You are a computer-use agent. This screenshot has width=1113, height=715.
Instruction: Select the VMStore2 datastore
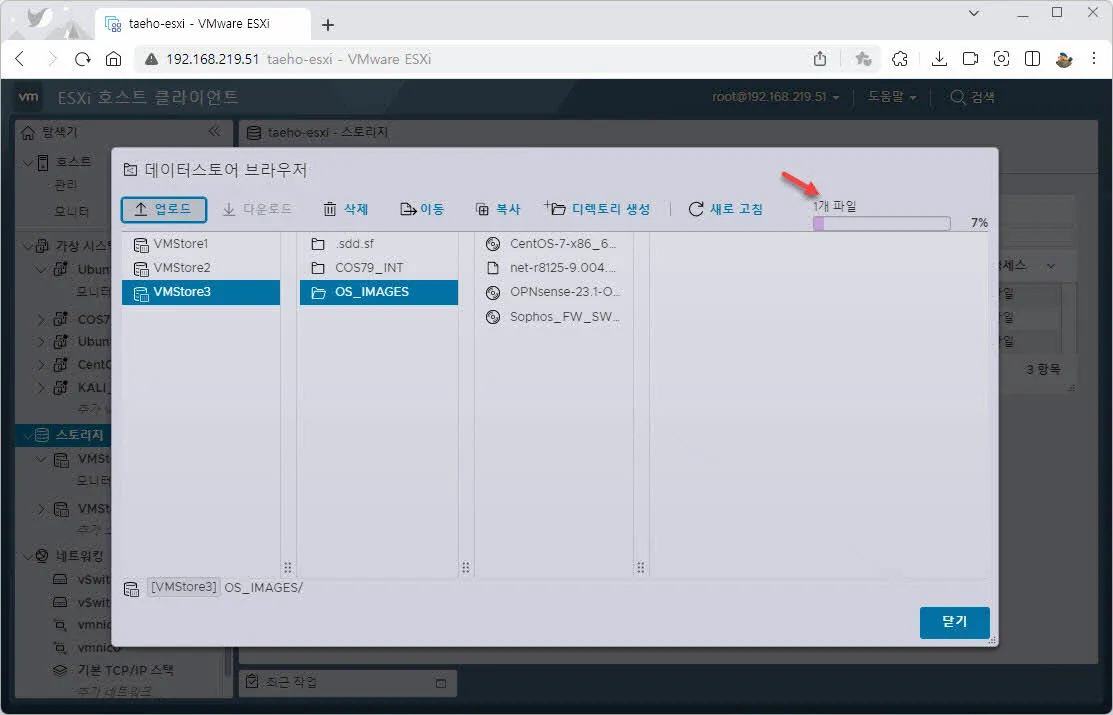(180, 268)
